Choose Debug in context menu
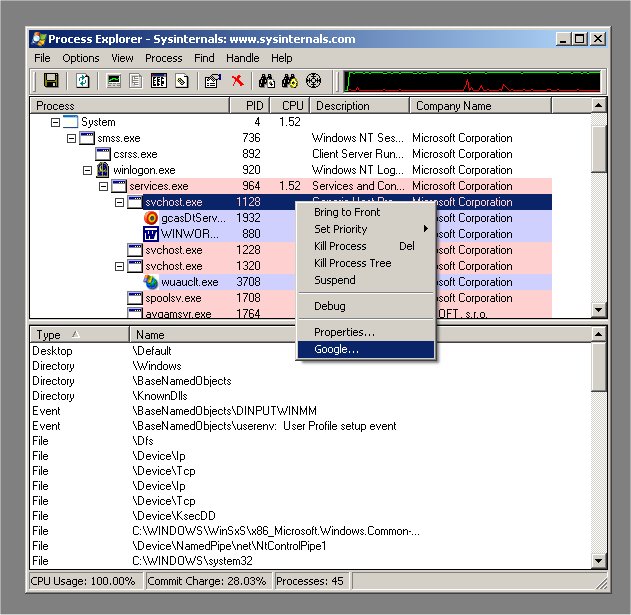 pyautogui.click(x=366, y=306)
